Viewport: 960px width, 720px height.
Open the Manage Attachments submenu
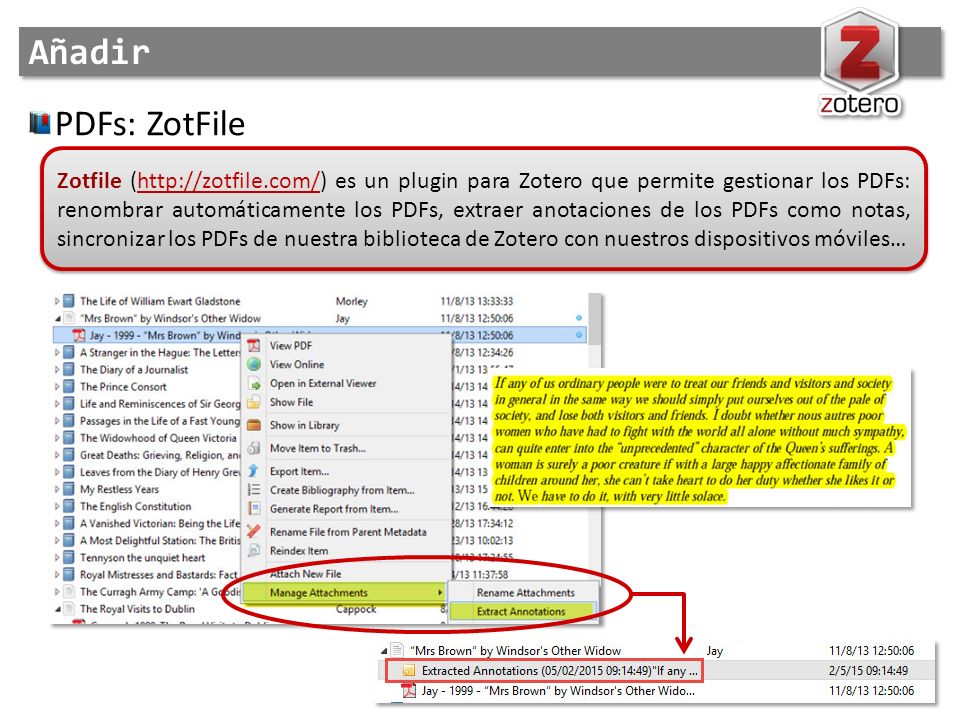point(345,593)
